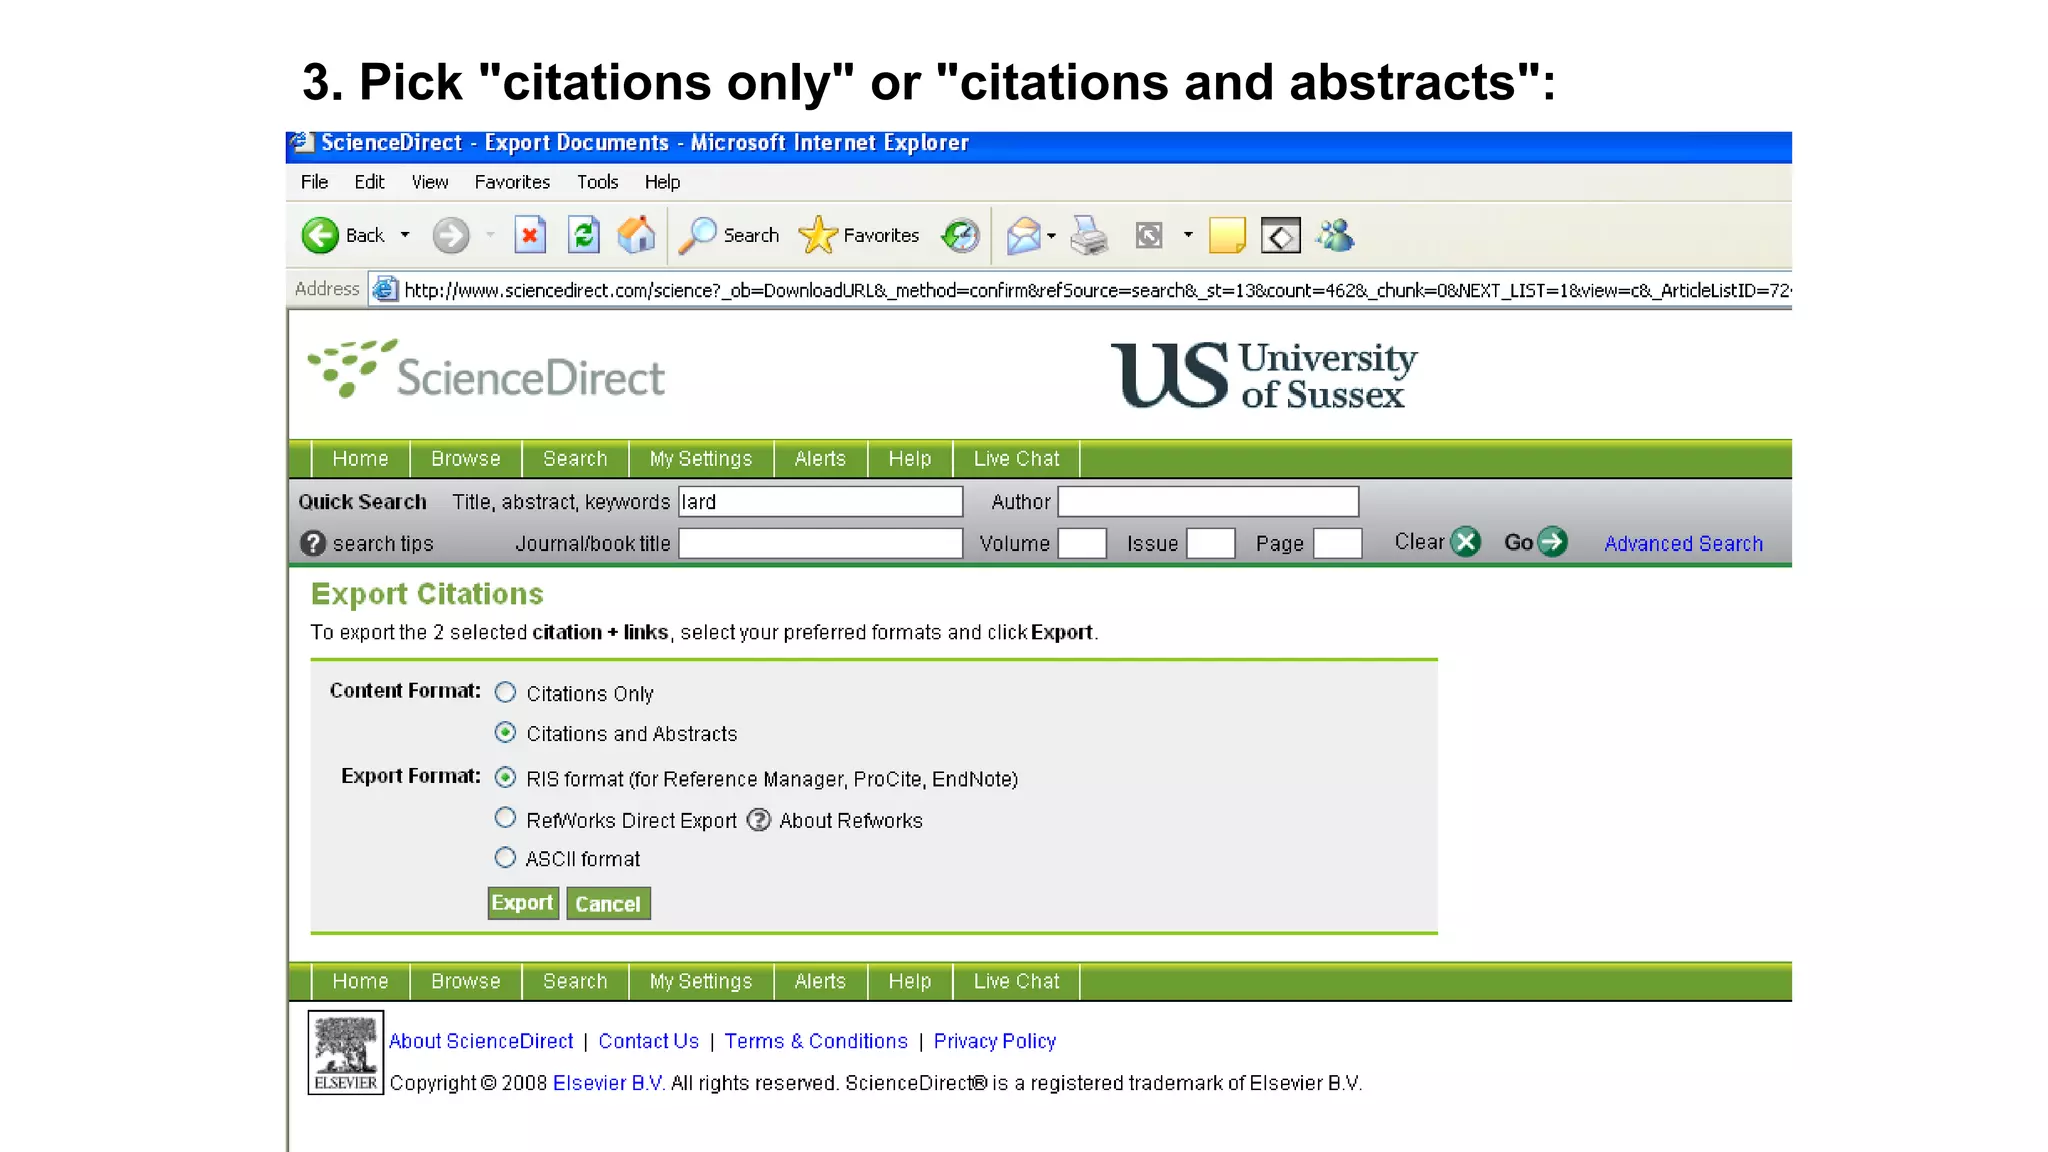2048x1152 pixels.
Task: Select Citations Only radio button
Action: pos(505,692)
